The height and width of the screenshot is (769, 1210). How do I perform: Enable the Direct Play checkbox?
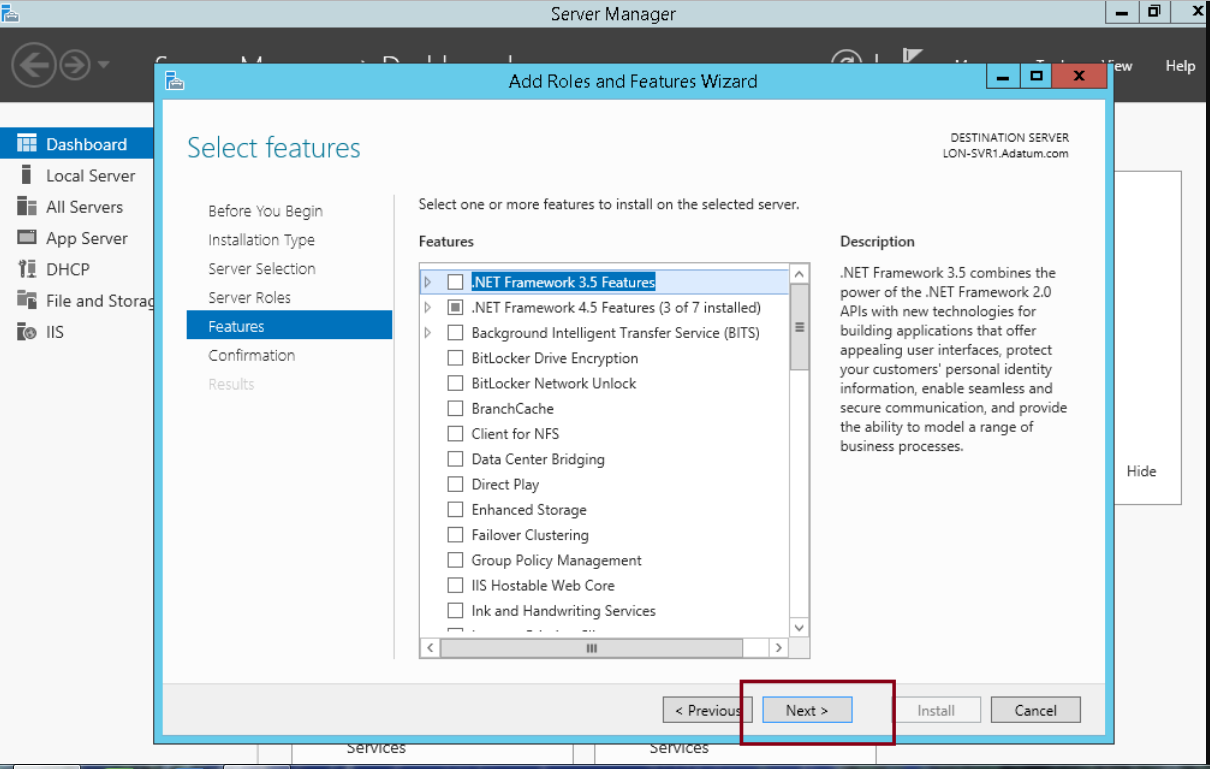[x=455, y=485]
